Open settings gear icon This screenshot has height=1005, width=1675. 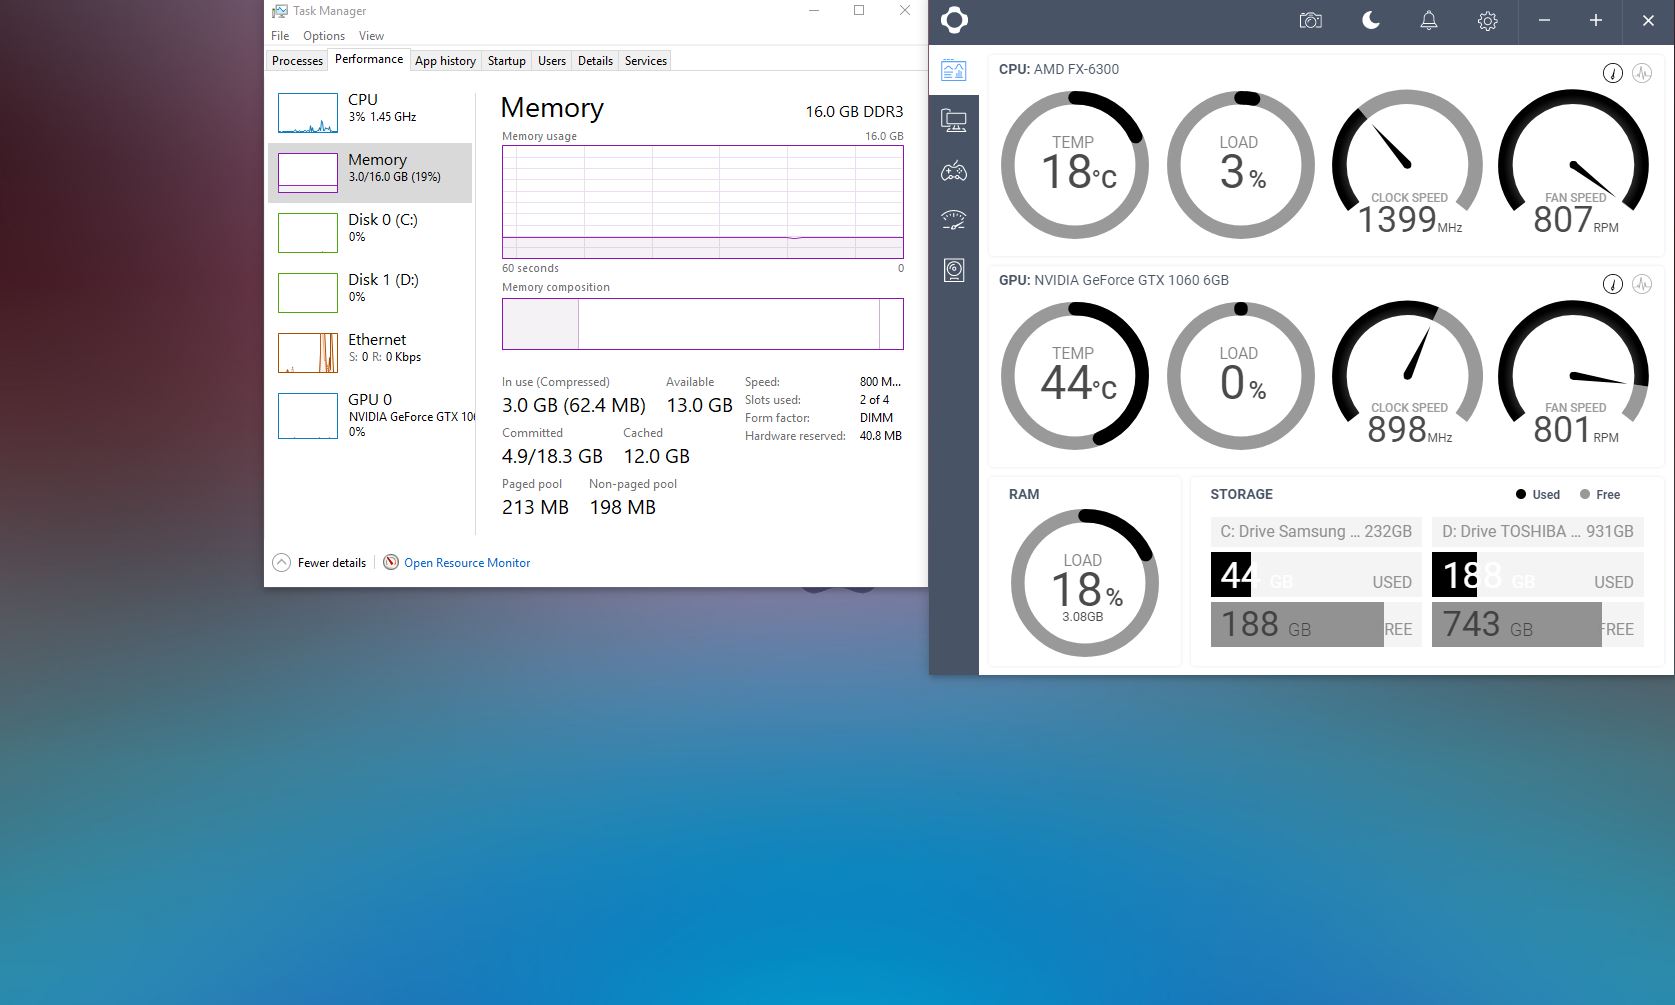click(x=1487, y=21)
